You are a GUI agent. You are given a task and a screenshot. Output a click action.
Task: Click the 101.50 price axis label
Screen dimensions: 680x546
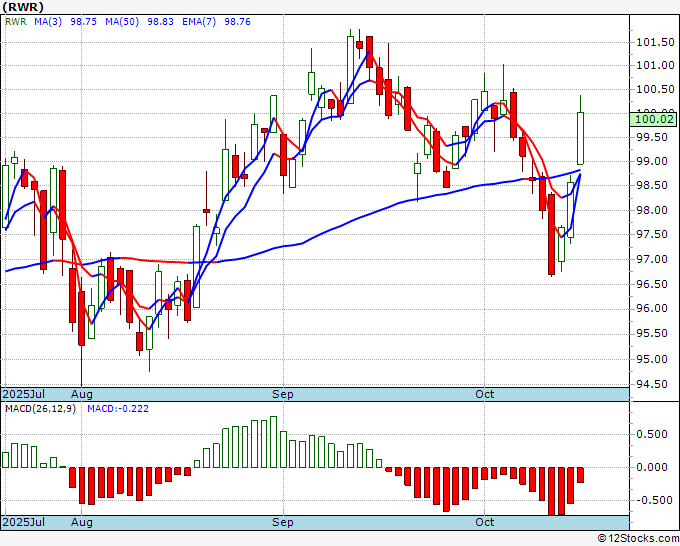(655, 42)
